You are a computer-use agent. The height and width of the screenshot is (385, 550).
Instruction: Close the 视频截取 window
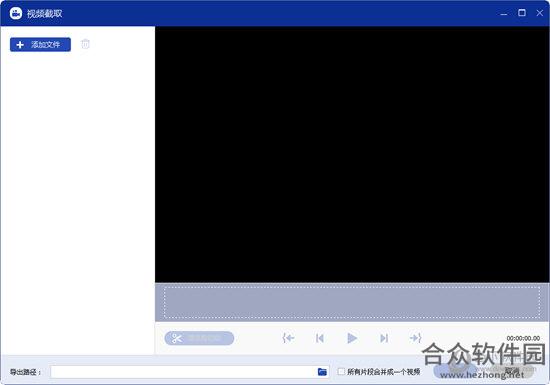pos(540,13)
